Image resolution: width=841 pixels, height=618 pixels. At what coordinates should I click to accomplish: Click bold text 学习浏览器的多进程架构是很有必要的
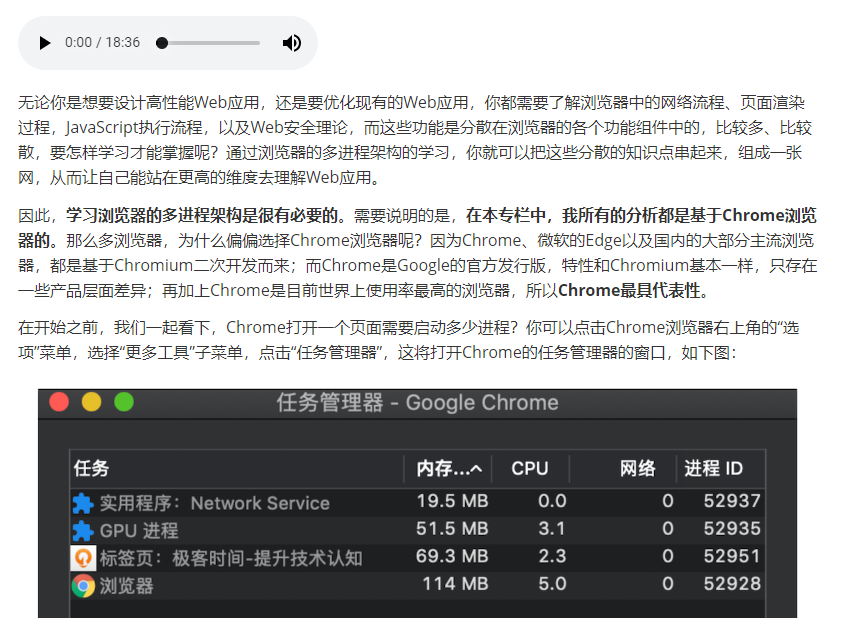202,216
